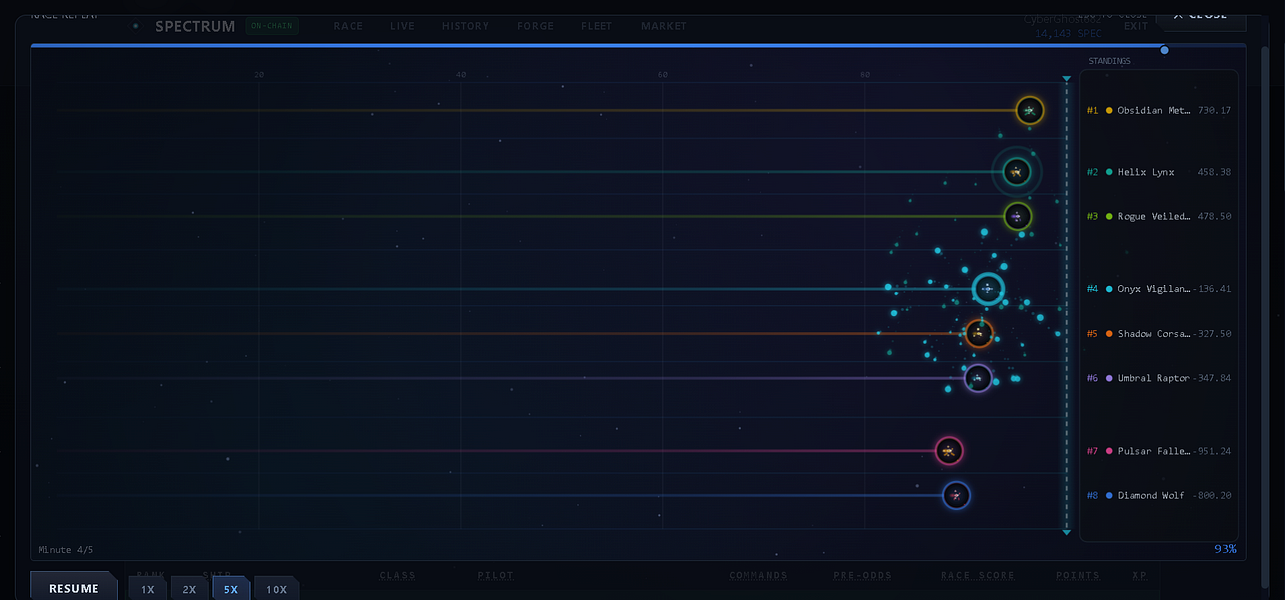Set replay speed to 2X
The height and width of the screenshot is (600, 1285).
189,589
